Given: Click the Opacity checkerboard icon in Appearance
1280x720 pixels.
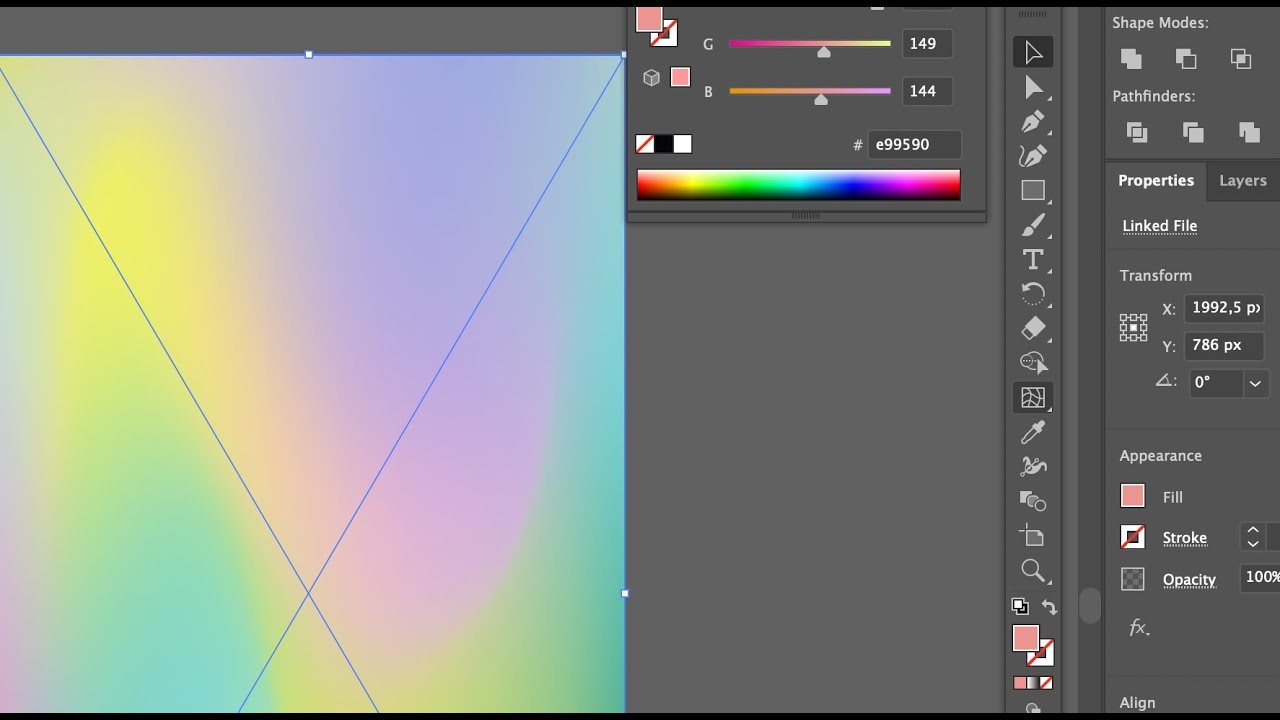Looking at the screenshot, I should [x=1132, y=579].
